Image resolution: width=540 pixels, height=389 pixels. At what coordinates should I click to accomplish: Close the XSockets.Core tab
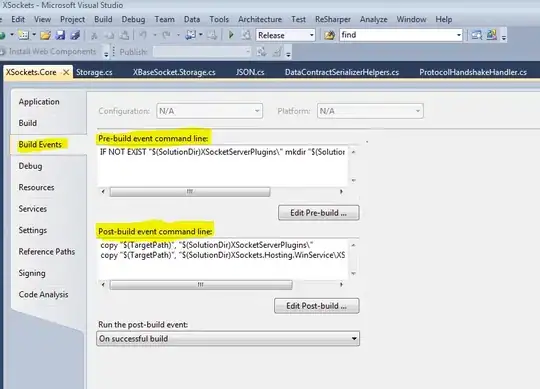pos(66,72)
